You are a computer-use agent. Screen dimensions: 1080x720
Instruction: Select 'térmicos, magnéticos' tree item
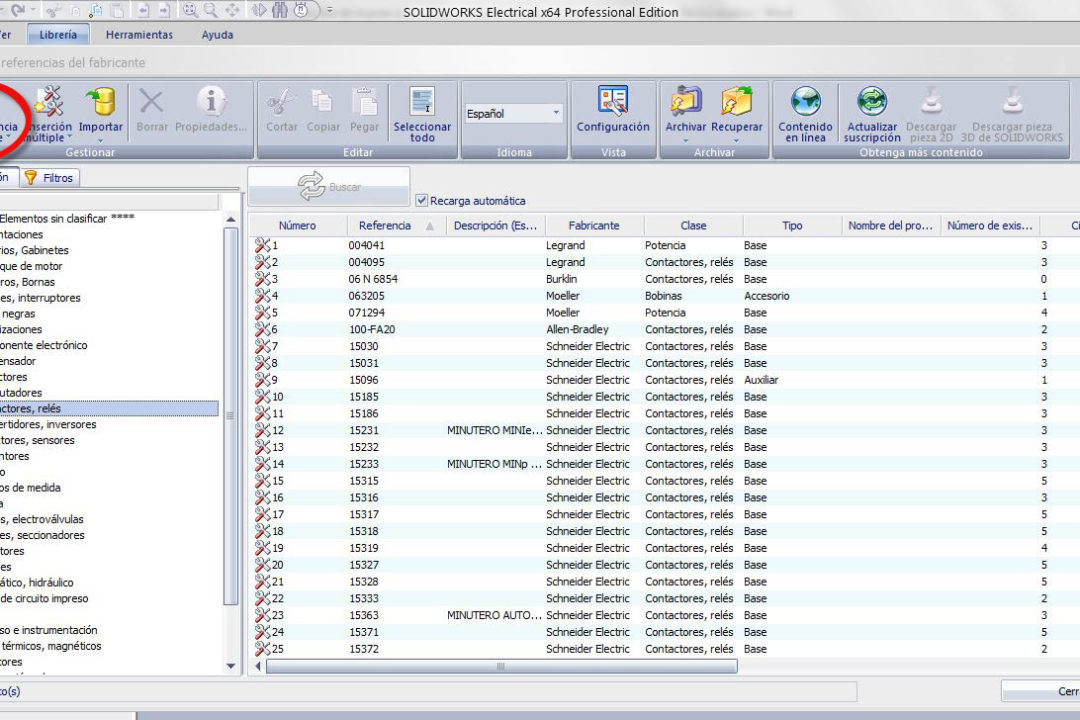click(51, 646)
